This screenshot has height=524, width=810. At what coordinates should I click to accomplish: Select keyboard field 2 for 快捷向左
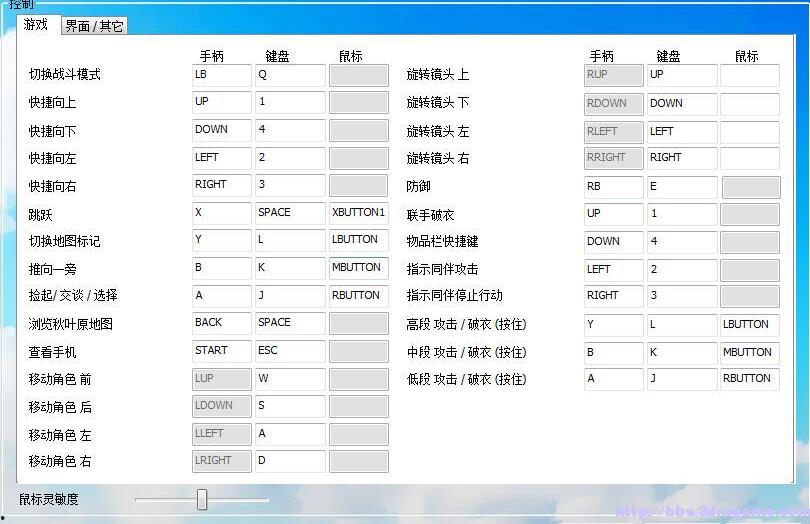click(x=290, y=158)
